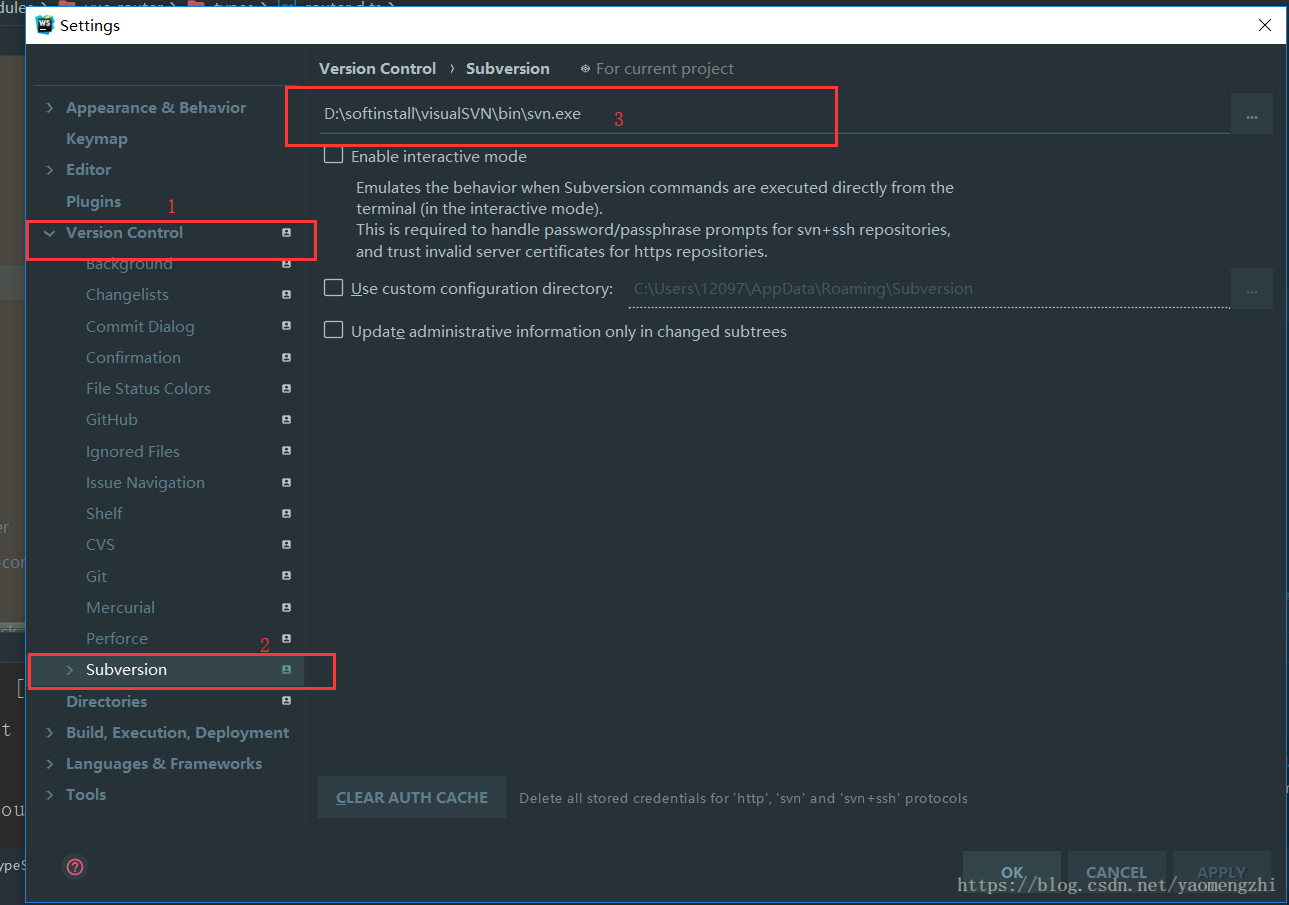Image resolution: width=1289 pixels, height=905 pixels.
Task: Click Subversion in breadcrumb header
Action: click(x=508, y=69)
